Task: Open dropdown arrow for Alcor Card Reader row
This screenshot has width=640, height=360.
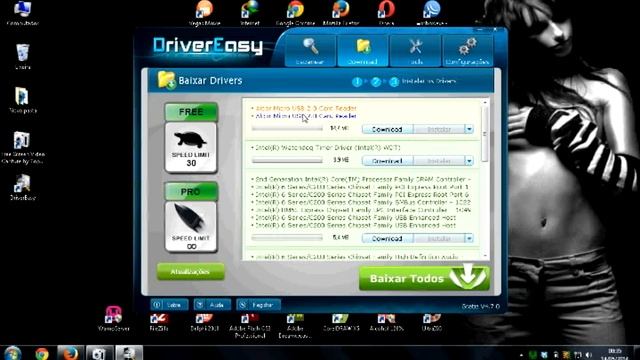Action: coord(469,129)
